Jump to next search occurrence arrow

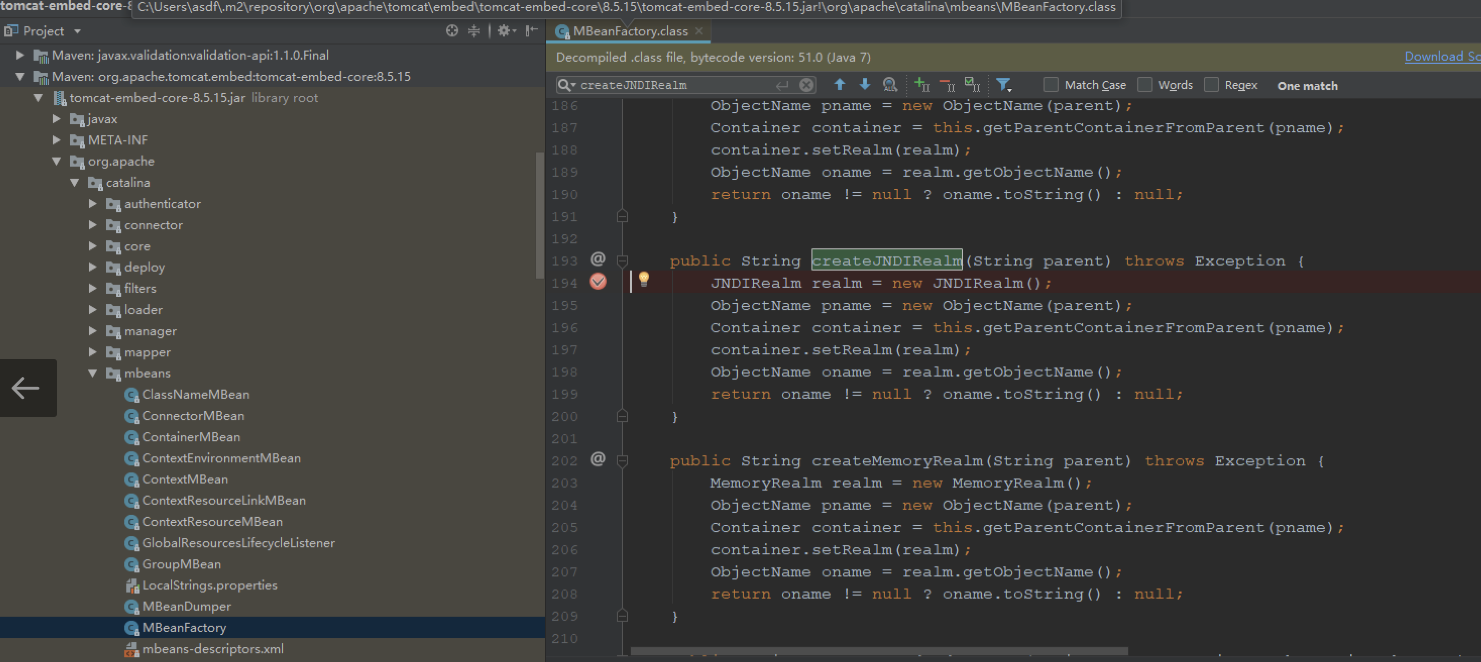tap(865, 85)
